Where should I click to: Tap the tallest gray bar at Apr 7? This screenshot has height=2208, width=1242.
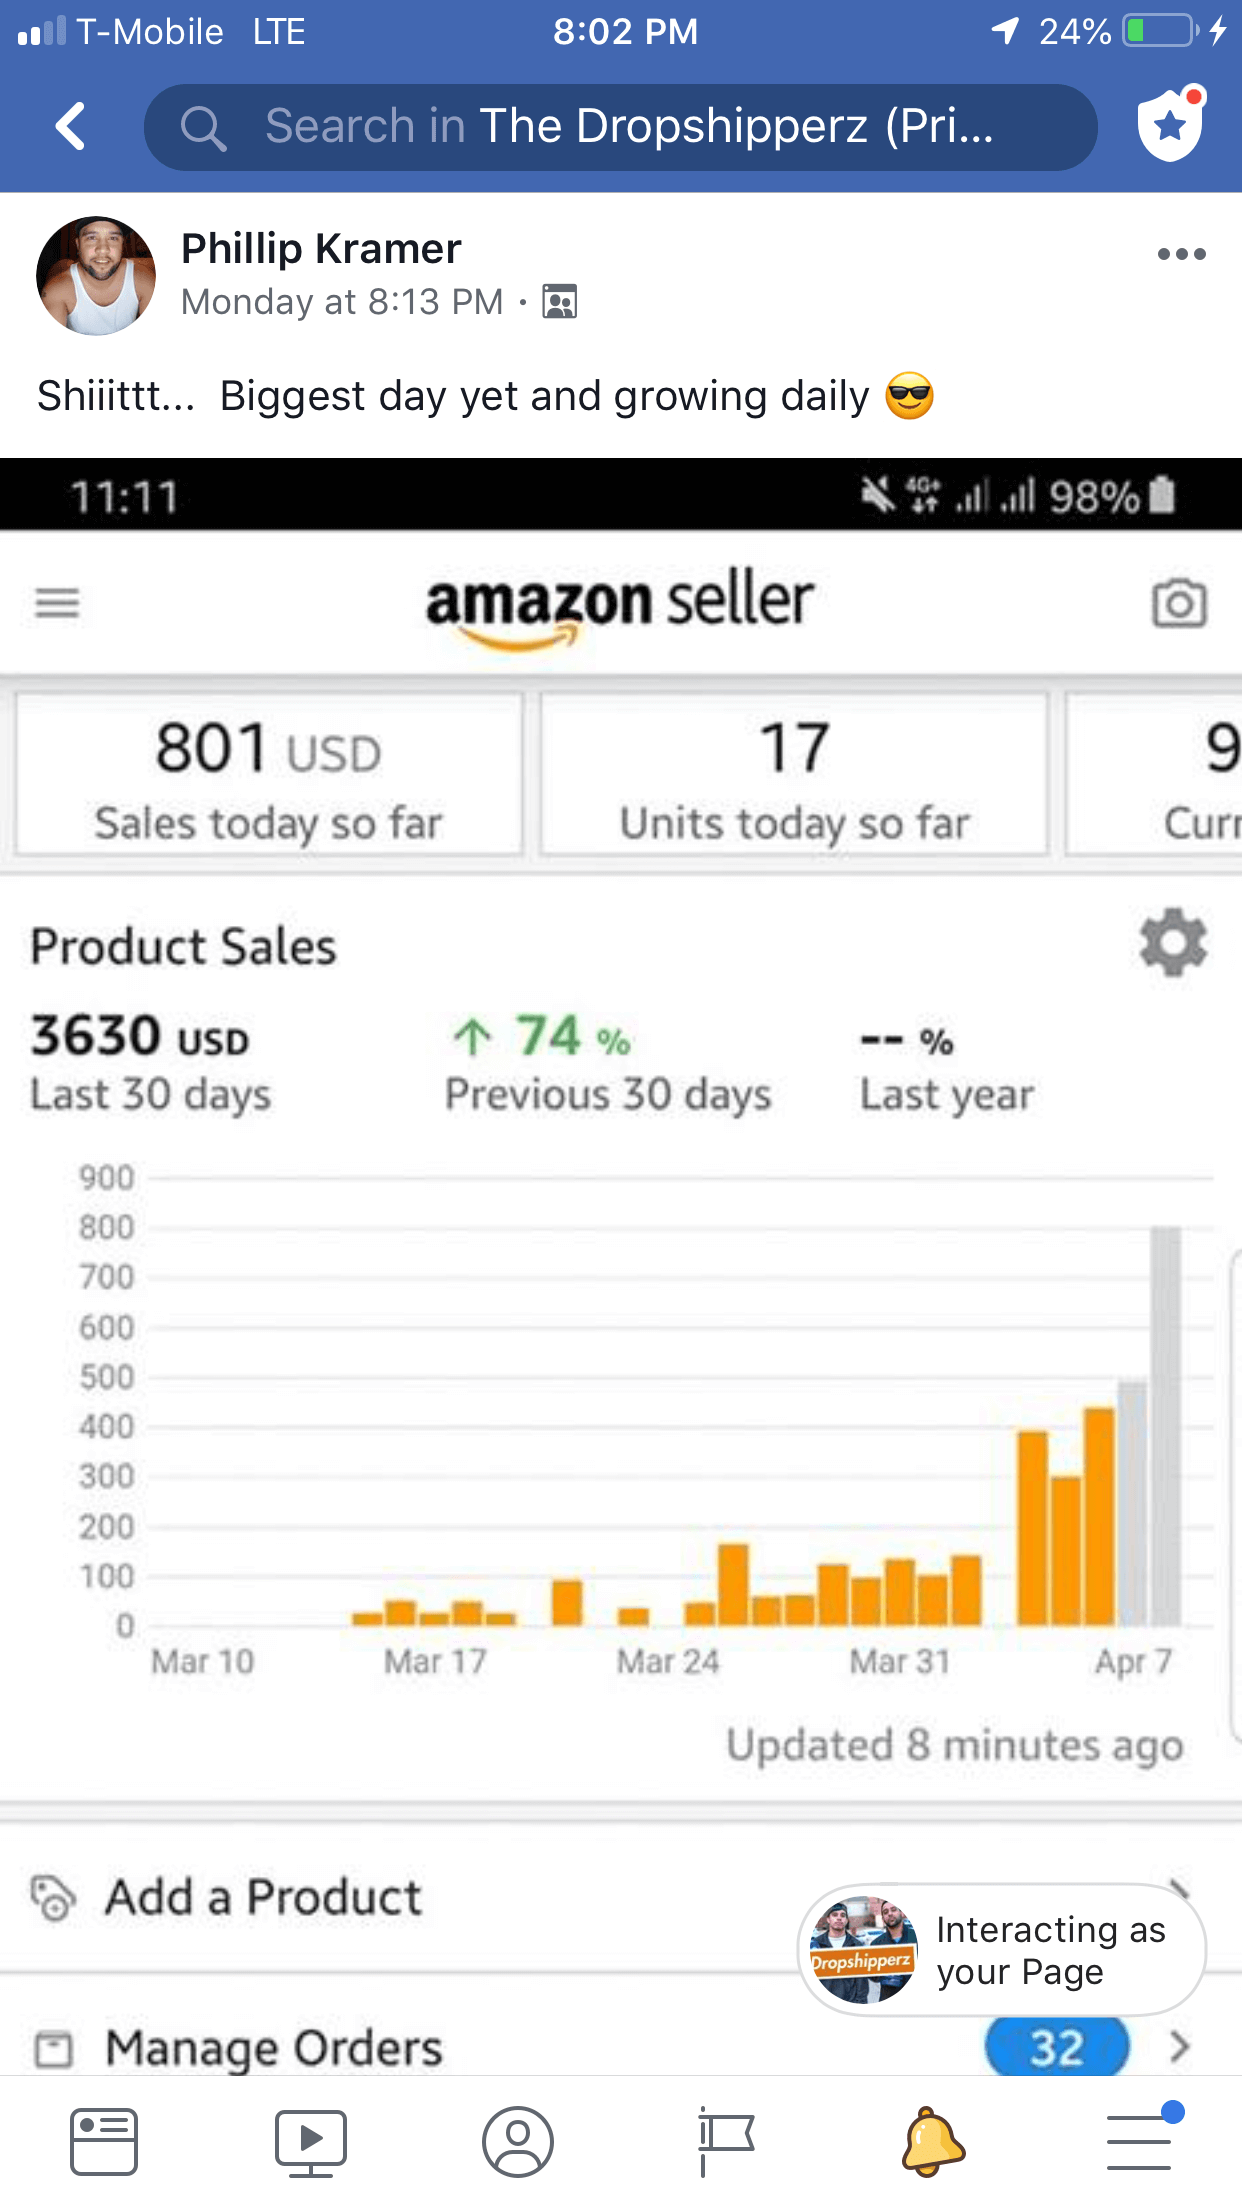(x=1166, y=1425)
